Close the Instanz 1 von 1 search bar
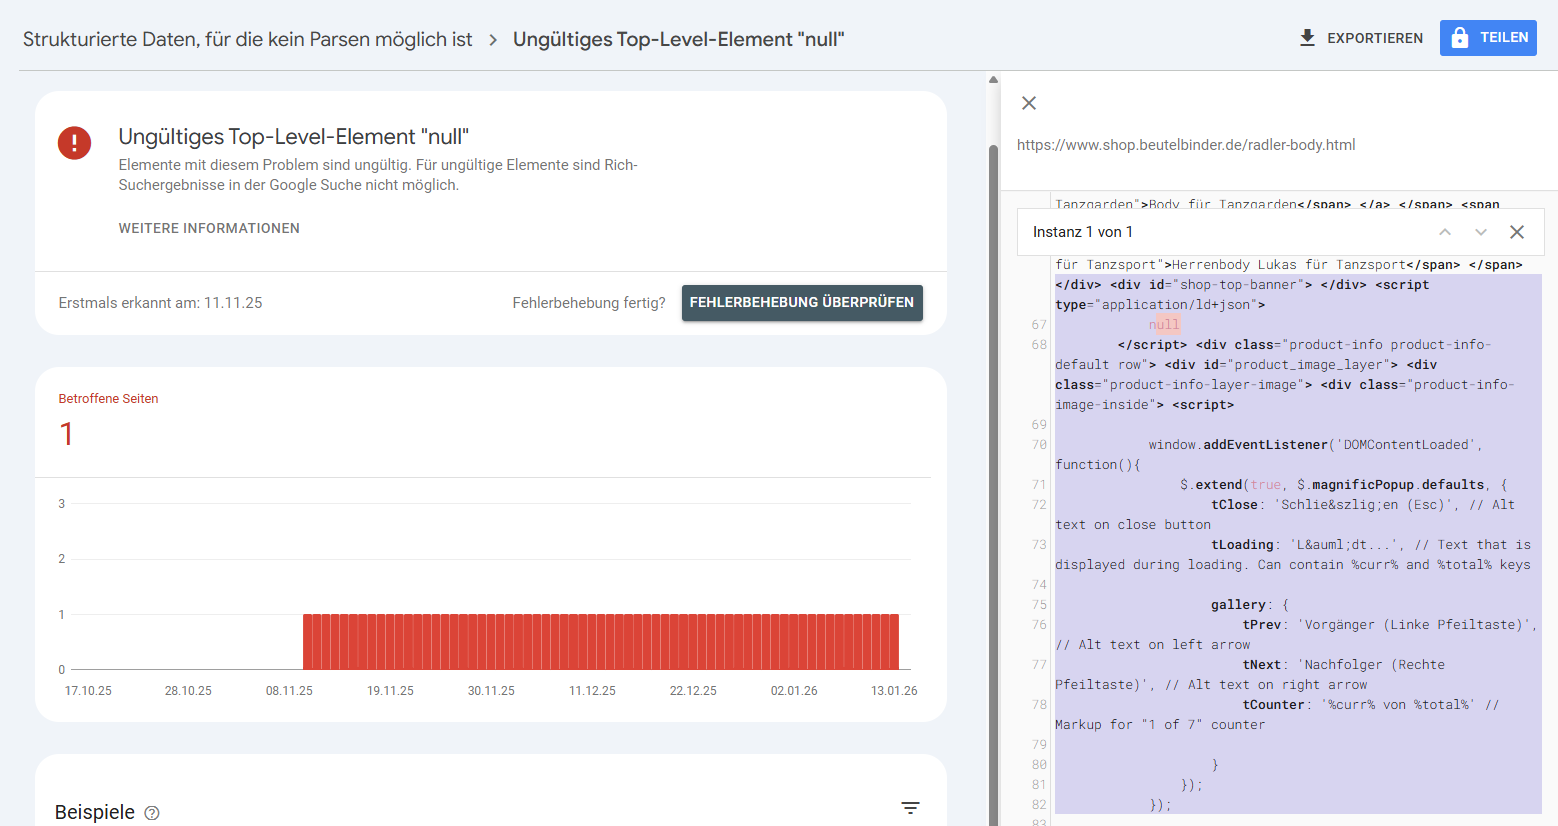Screen dimensions: 1558x826 tap(1517, 232)
